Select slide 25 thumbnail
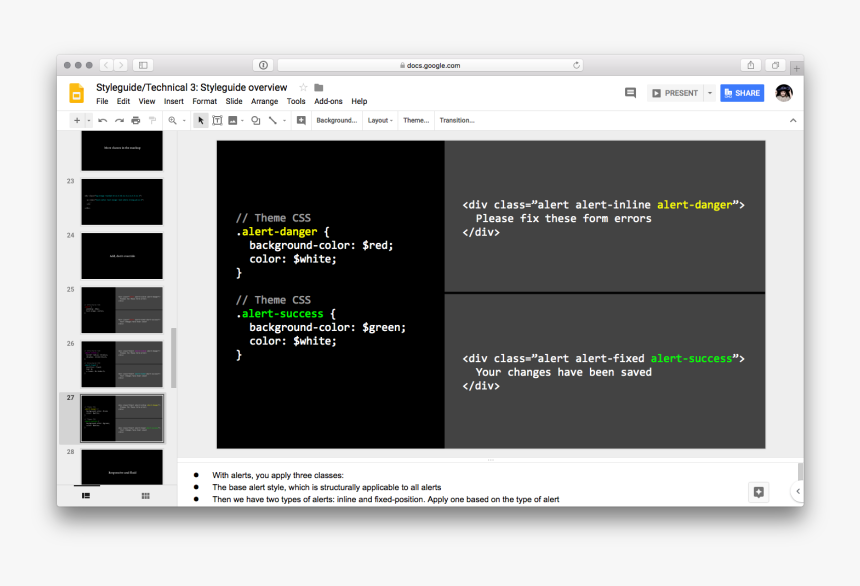 coord(121,310)
